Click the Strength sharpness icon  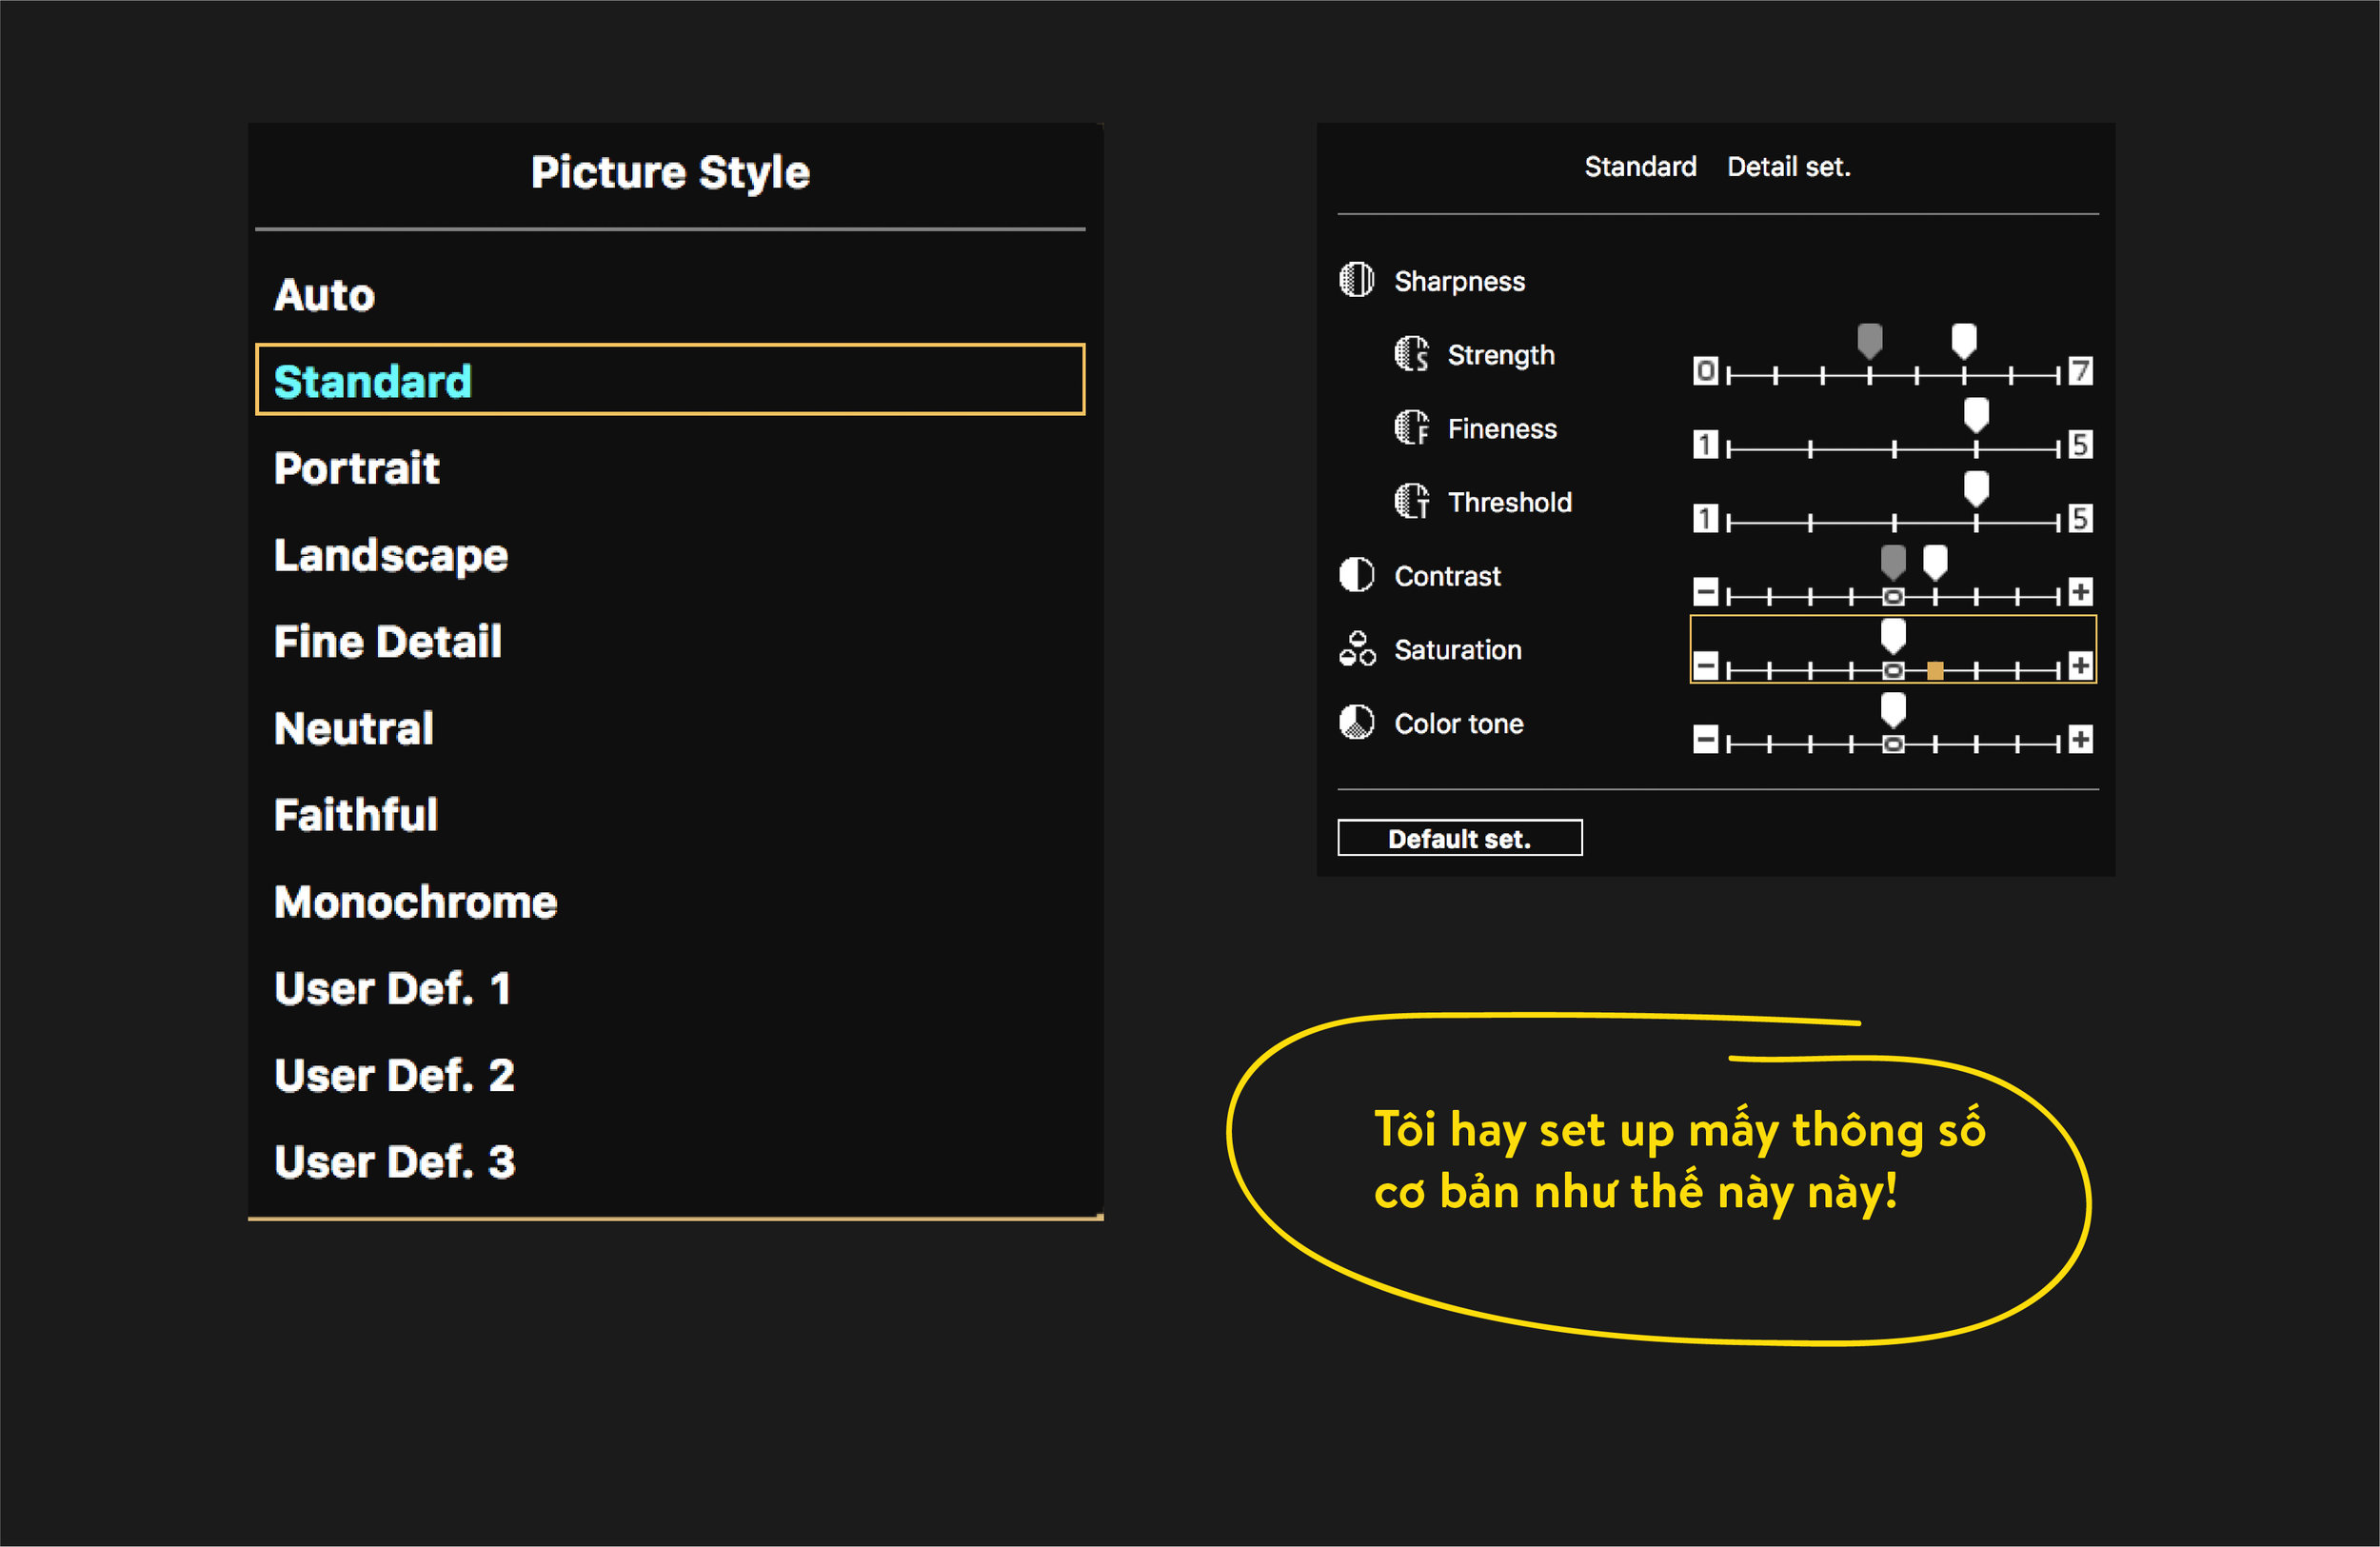coord(1411,354)
